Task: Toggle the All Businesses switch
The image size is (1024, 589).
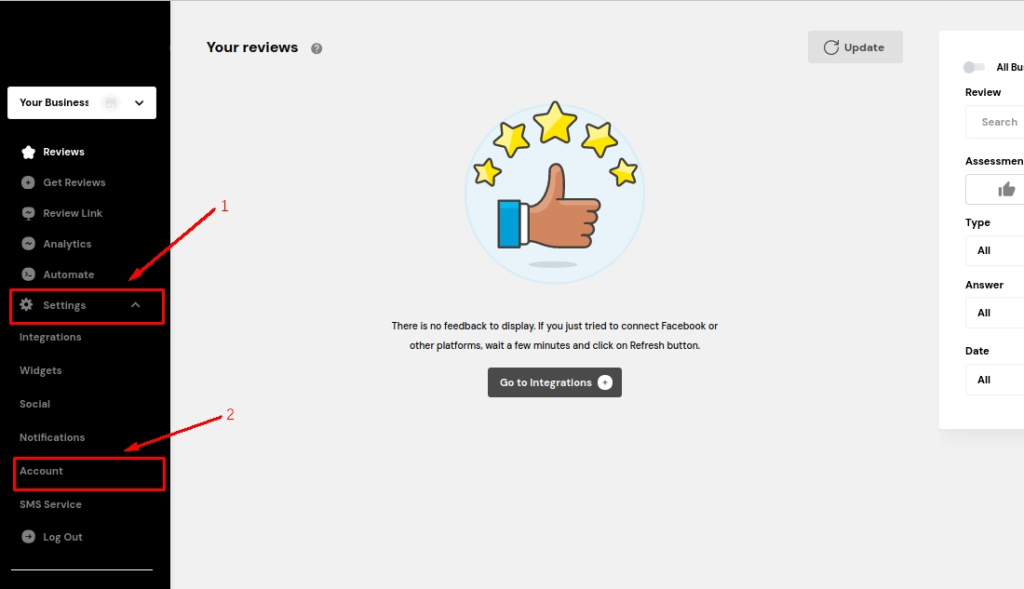Action: click(x=973, y=67)
